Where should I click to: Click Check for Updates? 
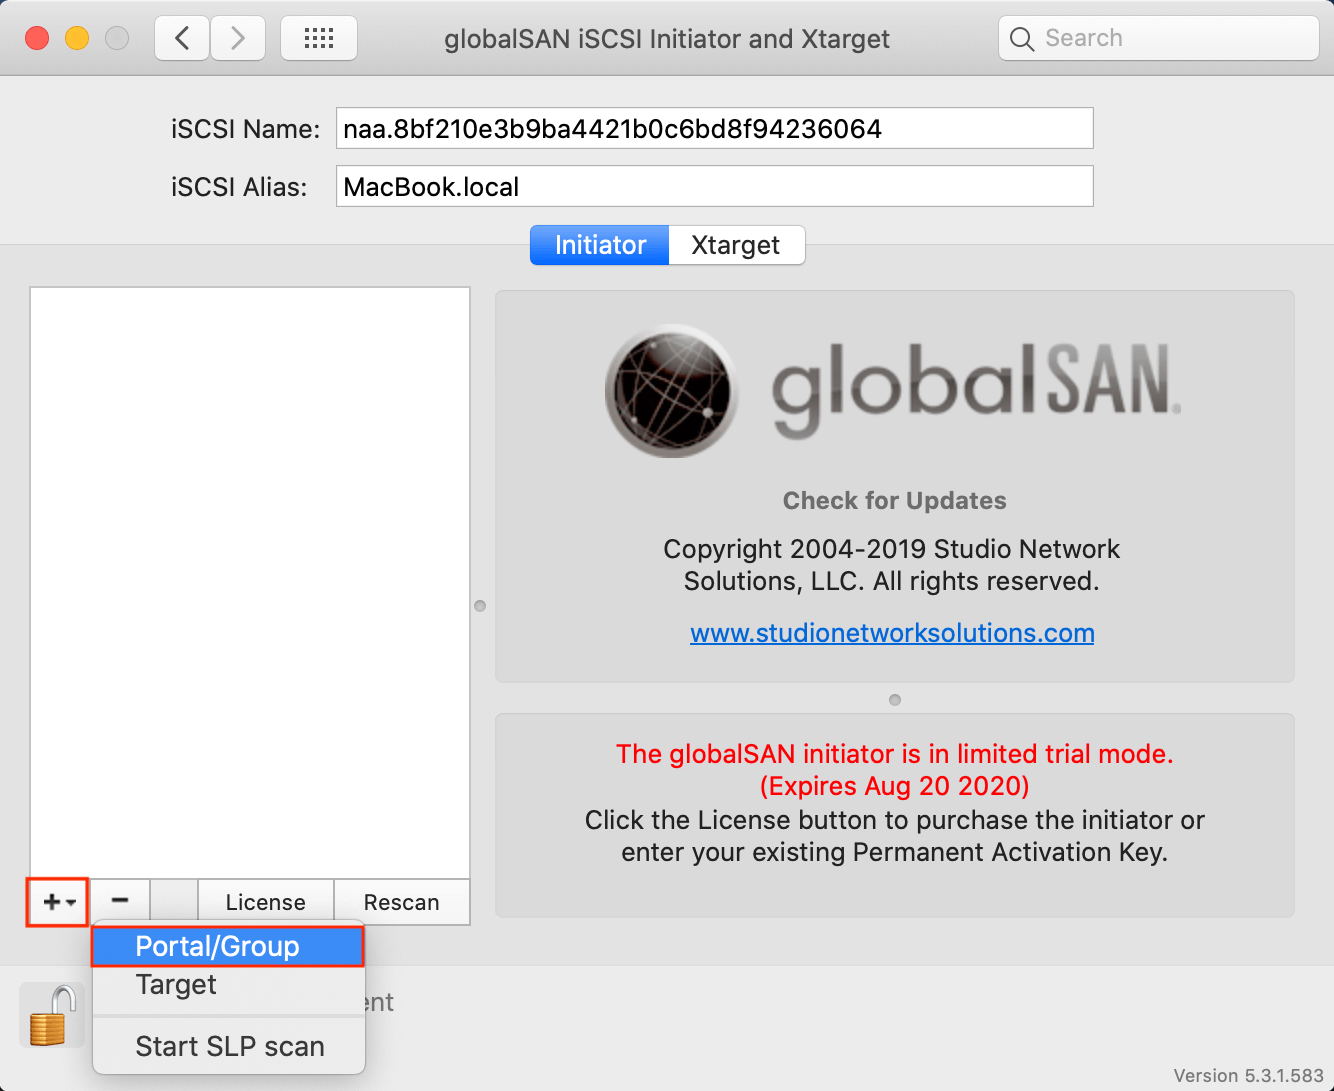pos(894,501)
